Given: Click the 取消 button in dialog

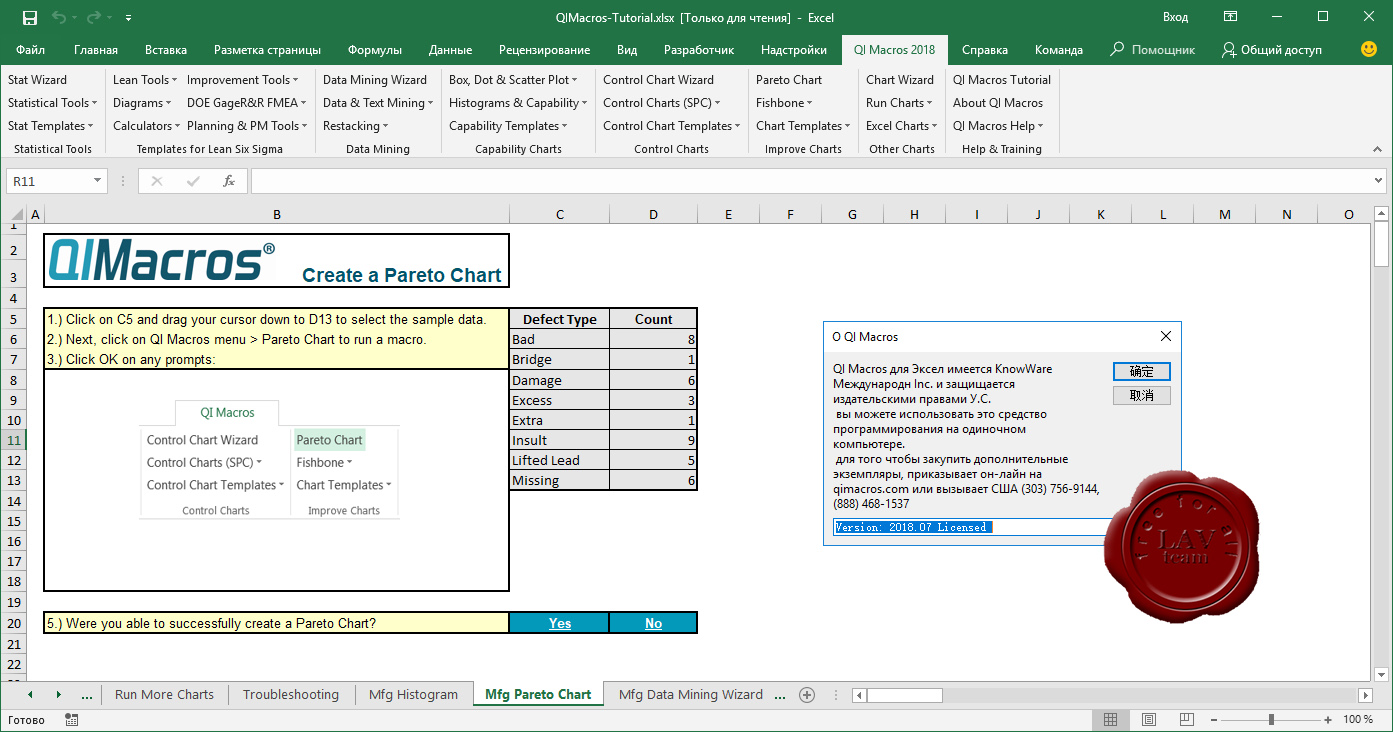Looking at the screenshot, I should pyautogui.click(x=1141, y=396).
